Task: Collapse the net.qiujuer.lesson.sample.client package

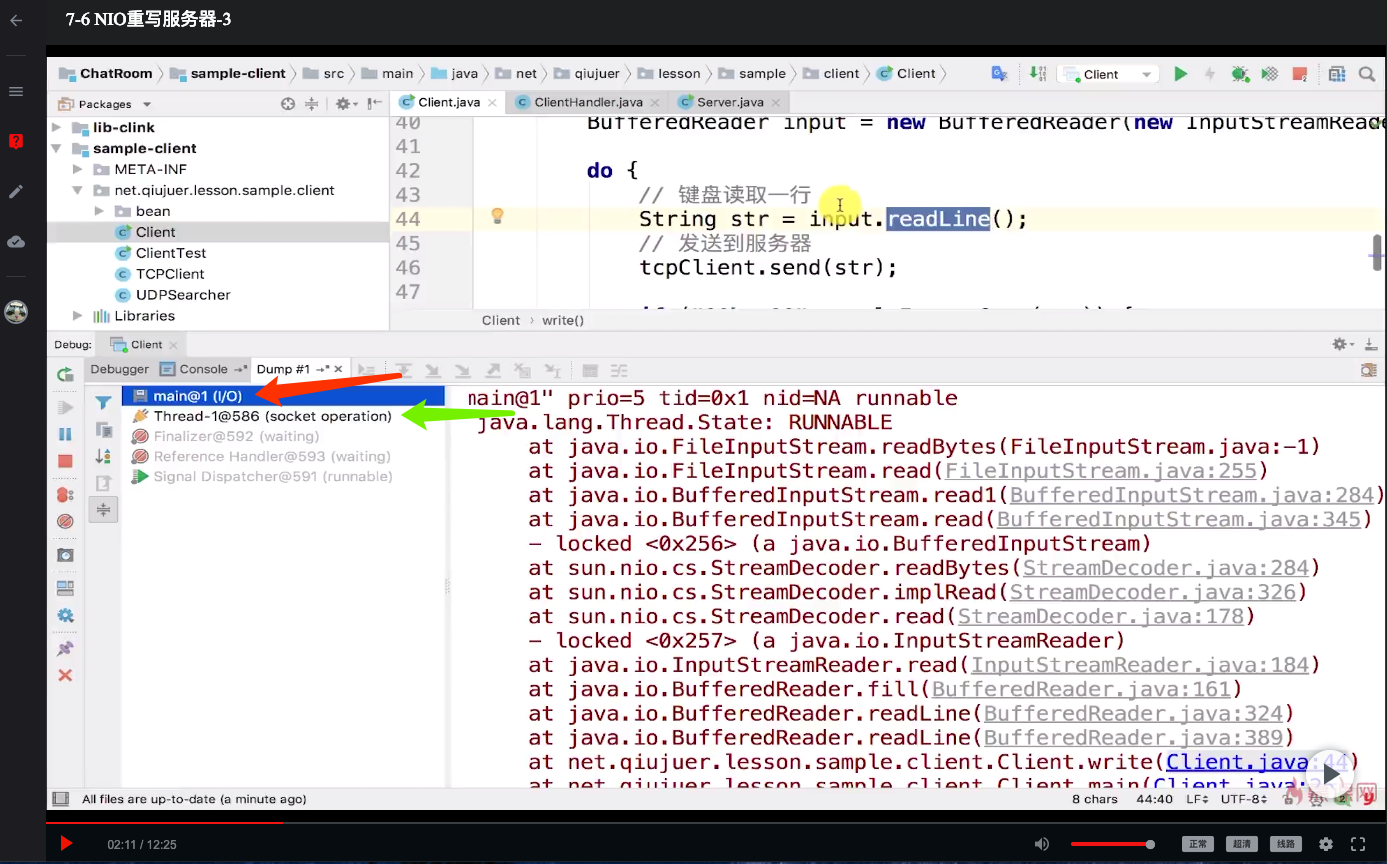Action: click(x=78, y=191)
